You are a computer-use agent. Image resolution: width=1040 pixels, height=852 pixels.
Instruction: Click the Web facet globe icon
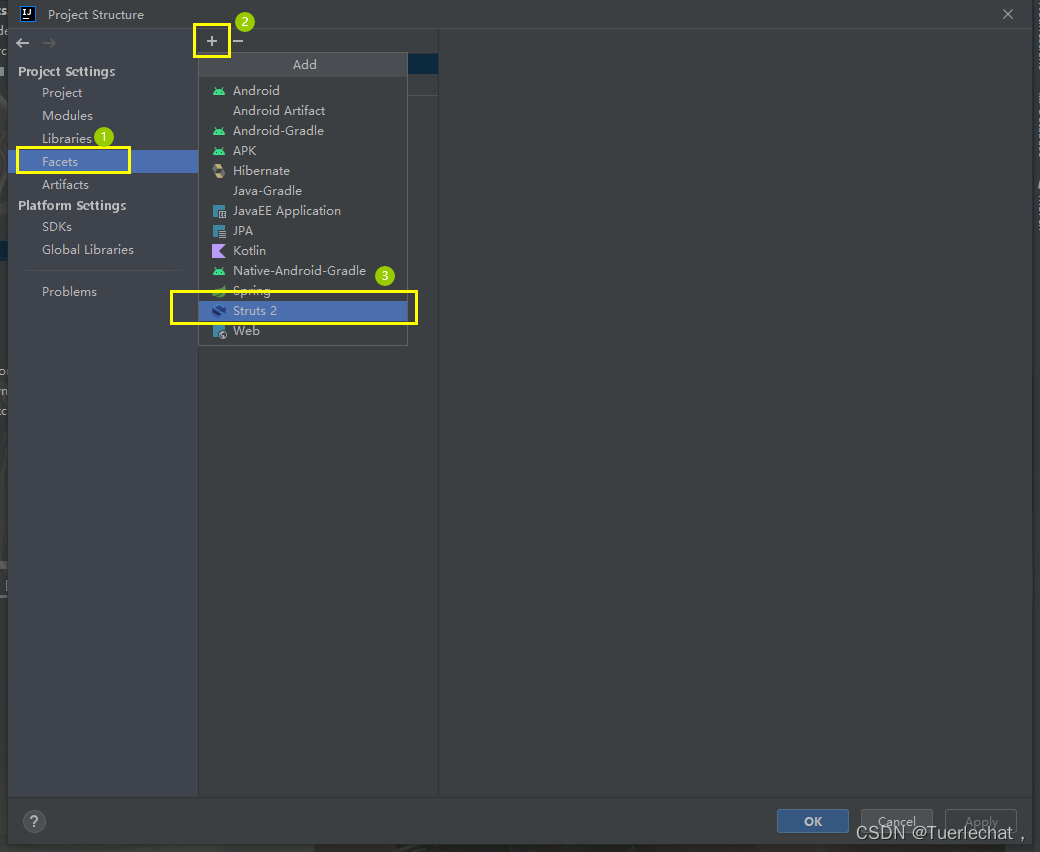point(220,332)
